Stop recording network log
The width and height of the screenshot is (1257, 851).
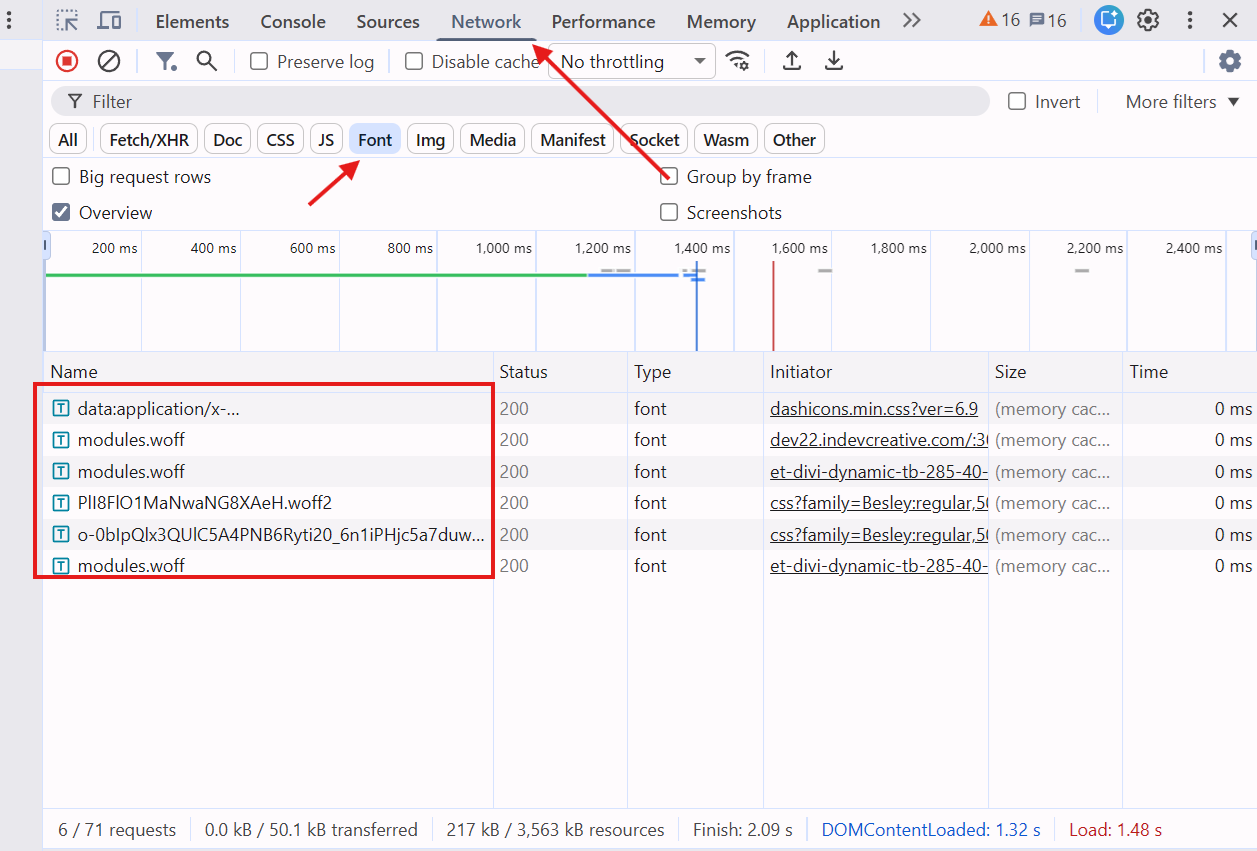[67, 62]
